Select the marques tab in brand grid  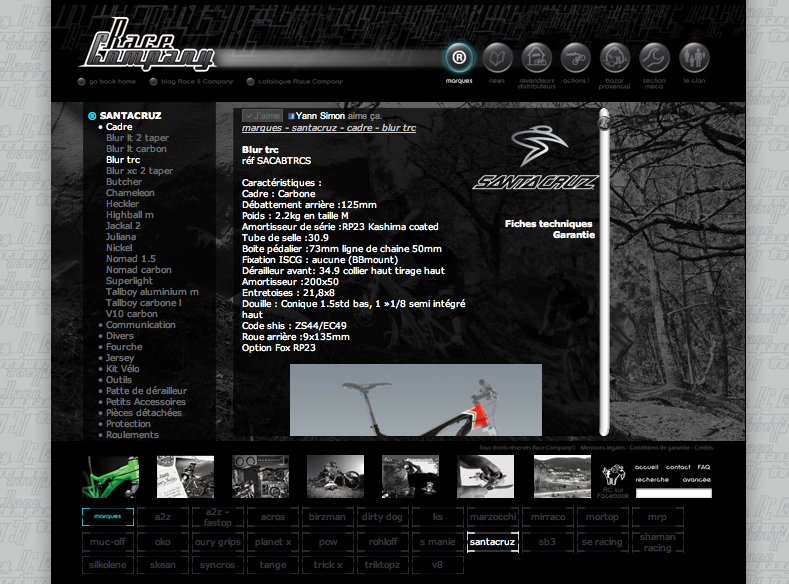coord(108,517)
